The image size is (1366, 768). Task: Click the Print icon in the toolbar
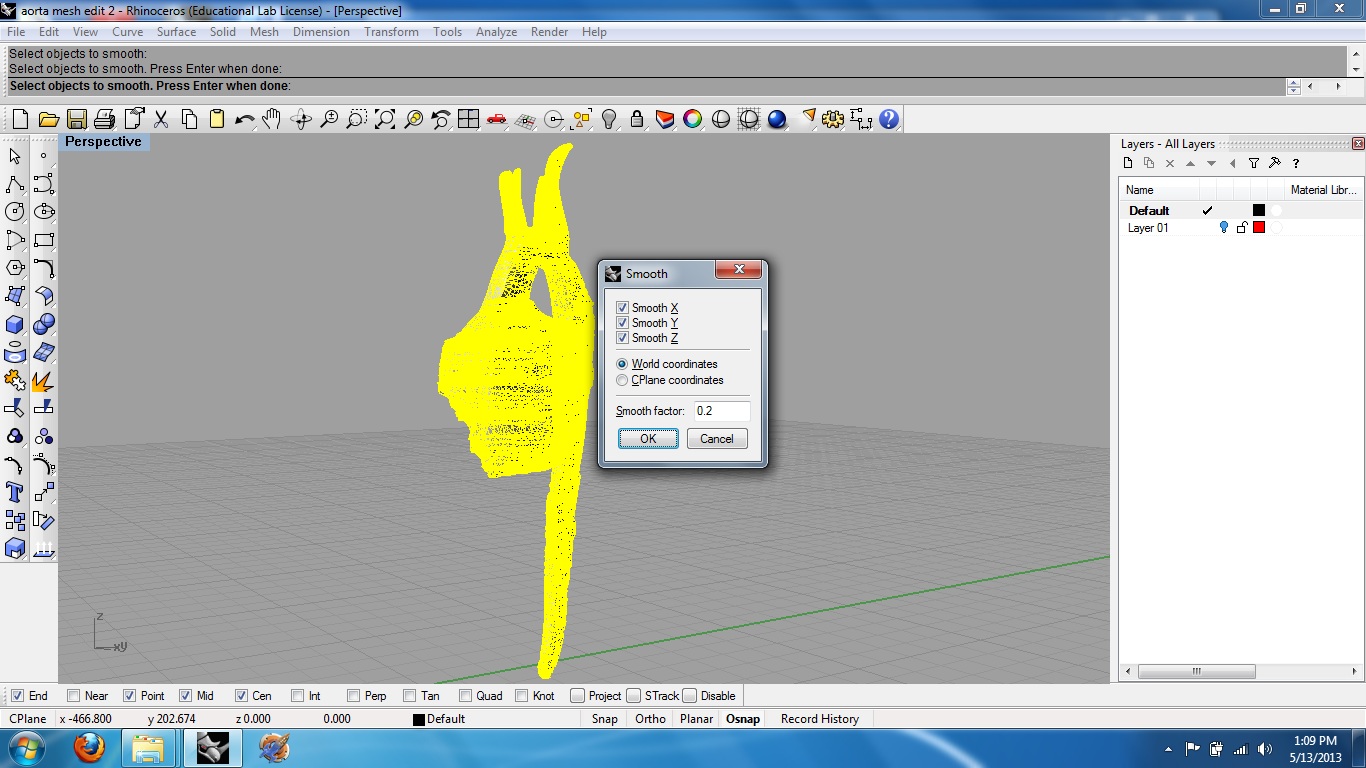click(104, 120)
